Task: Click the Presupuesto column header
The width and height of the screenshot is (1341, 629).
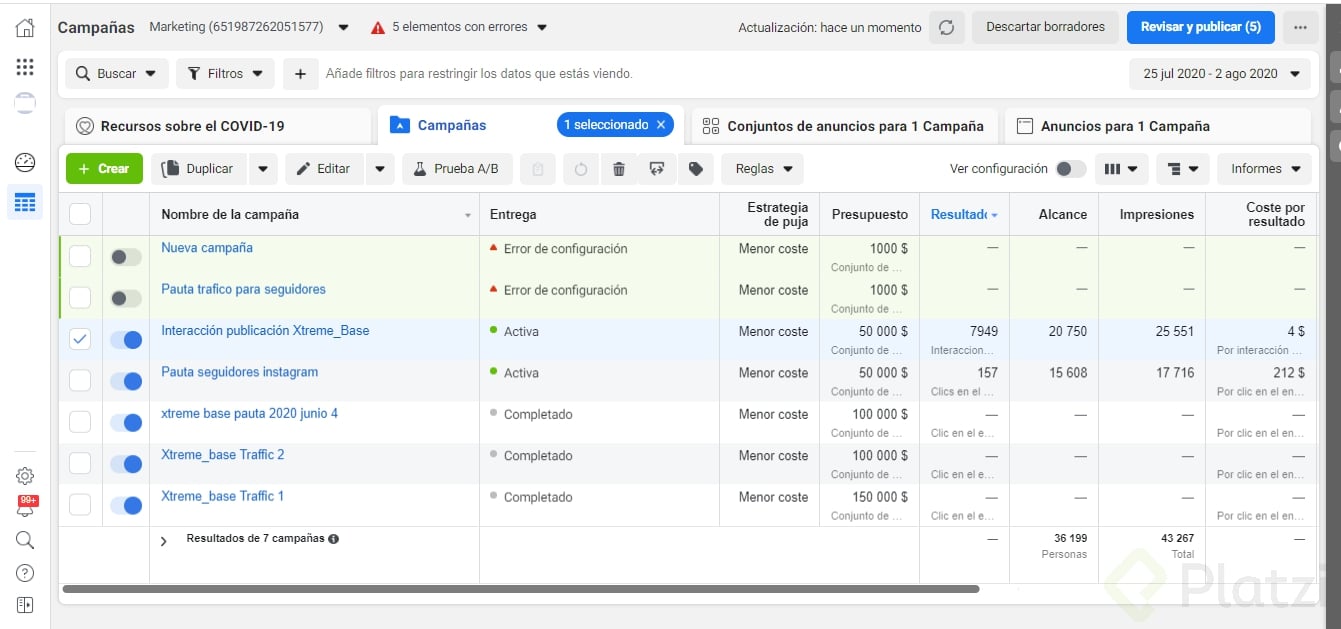Action: click(869, 214)
